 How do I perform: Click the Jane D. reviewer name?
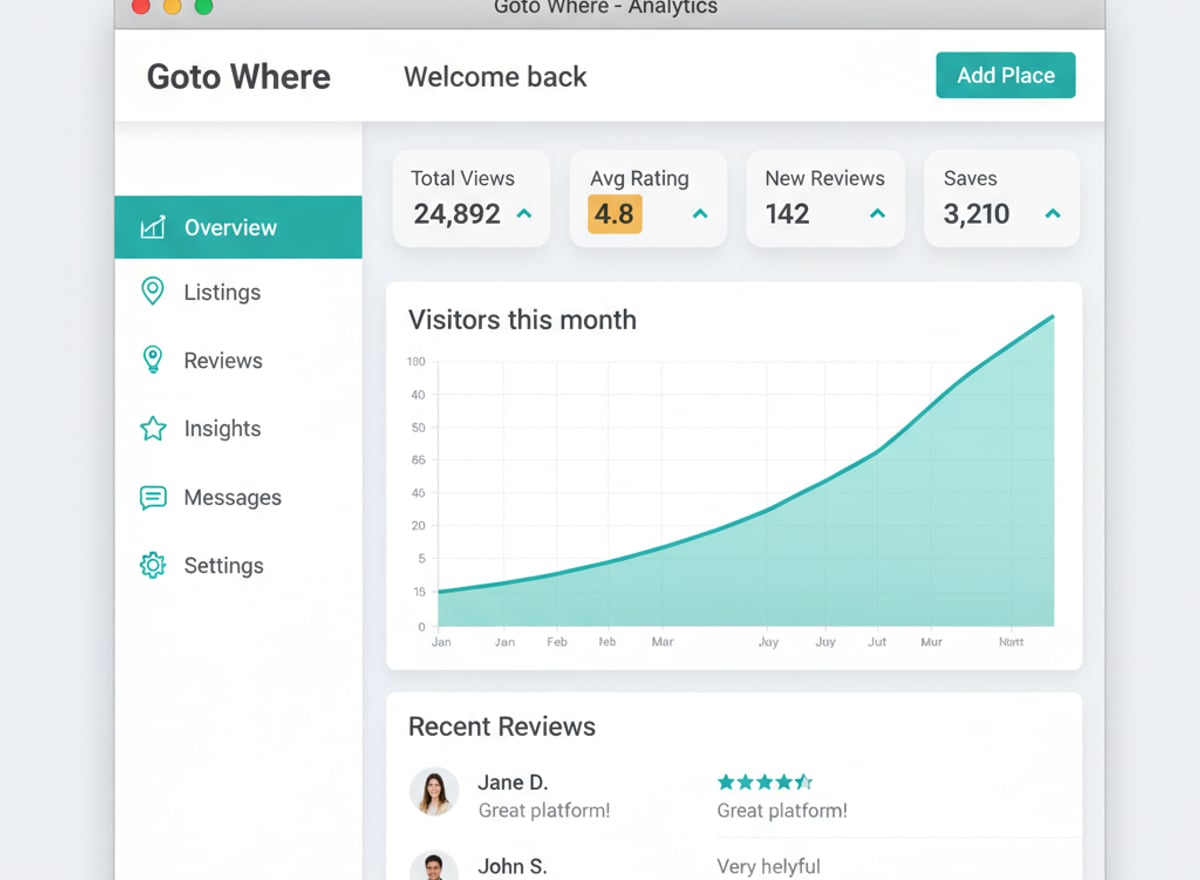click(513, 783)
